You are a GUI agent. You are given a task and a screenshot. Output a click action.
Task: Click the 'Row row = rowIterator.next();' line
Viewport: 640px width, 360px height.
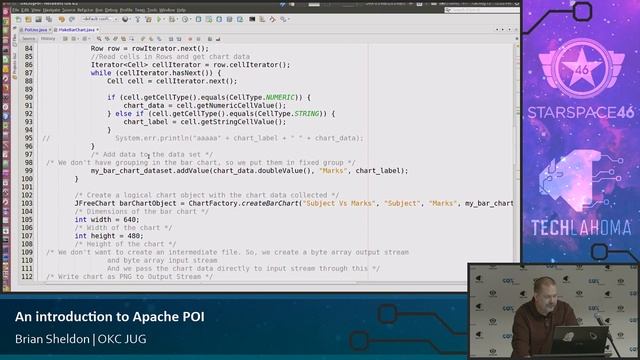149,49
